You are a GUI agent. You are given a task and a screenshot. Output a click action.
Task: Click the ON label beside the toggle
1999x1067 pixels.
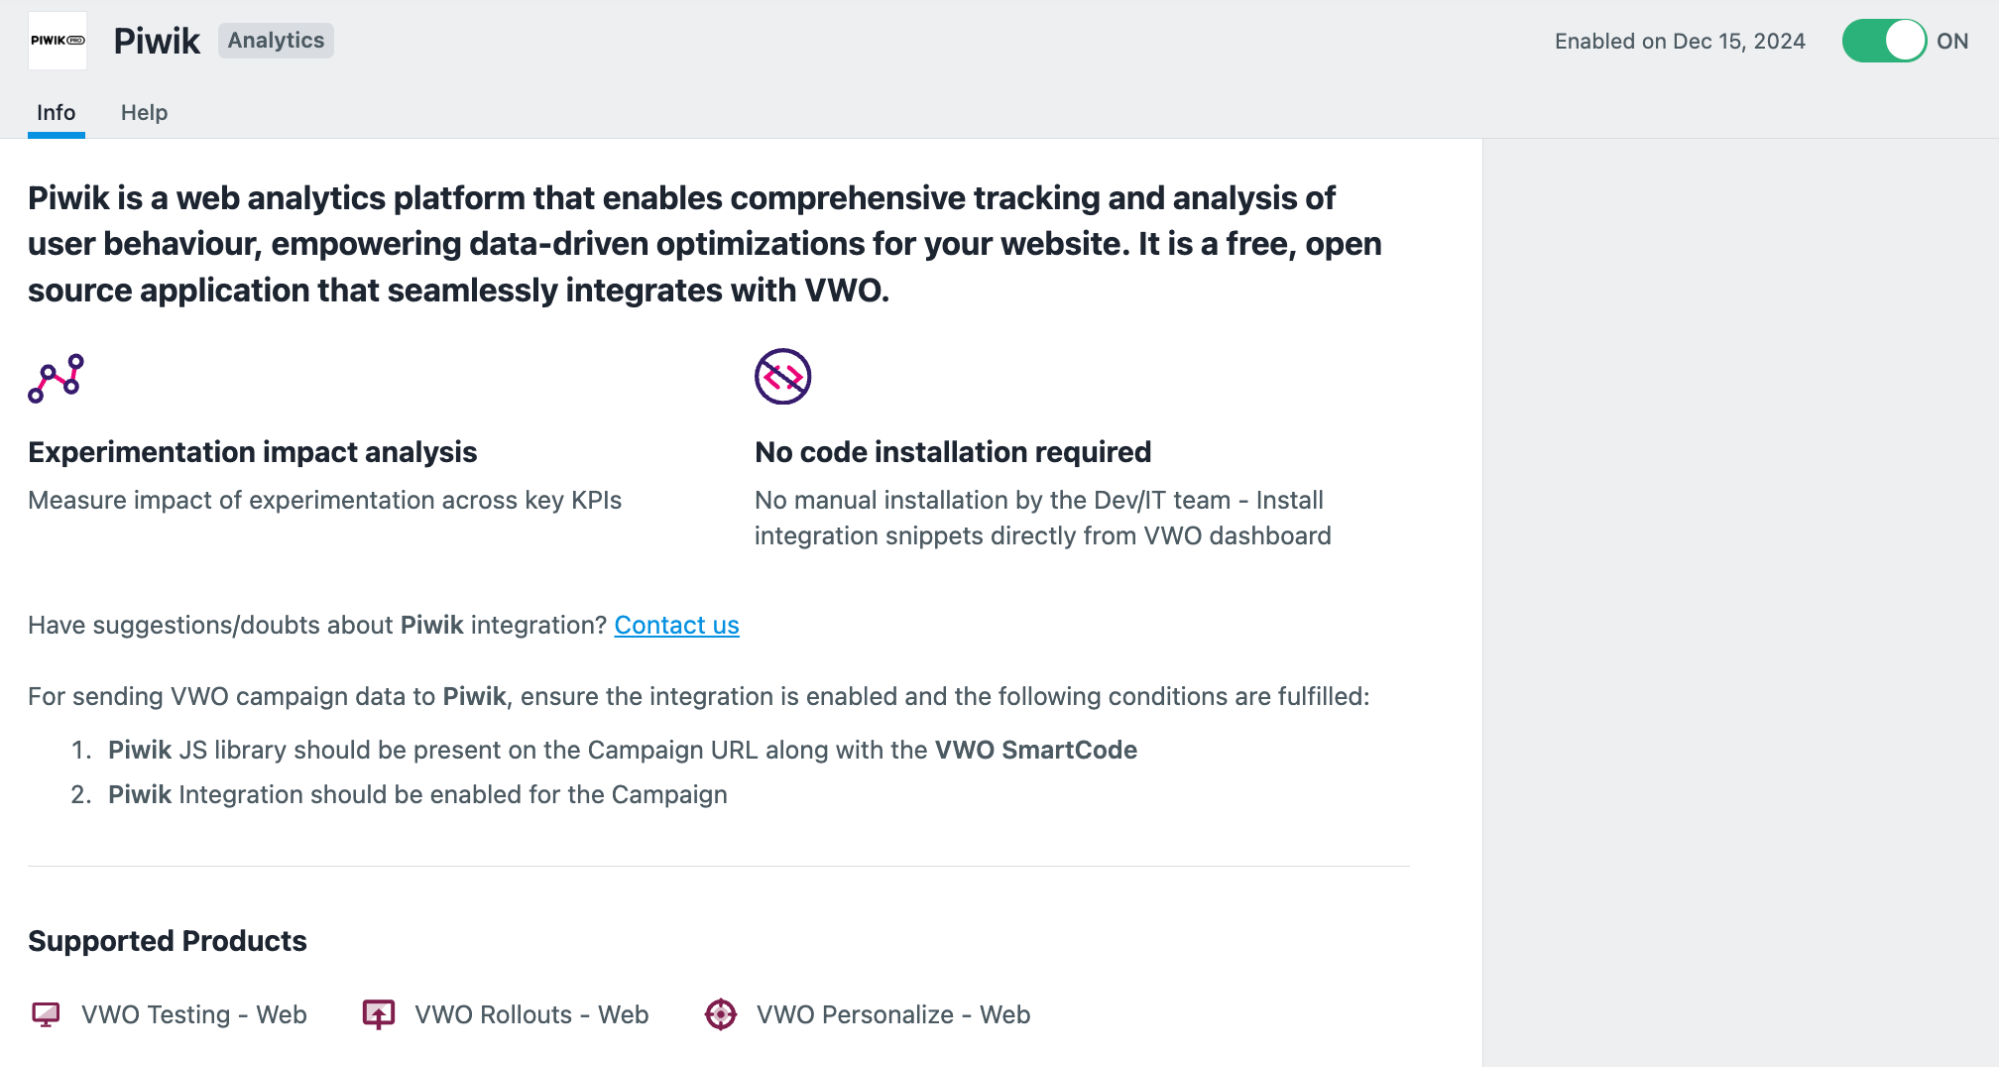tap(1952, 41)
